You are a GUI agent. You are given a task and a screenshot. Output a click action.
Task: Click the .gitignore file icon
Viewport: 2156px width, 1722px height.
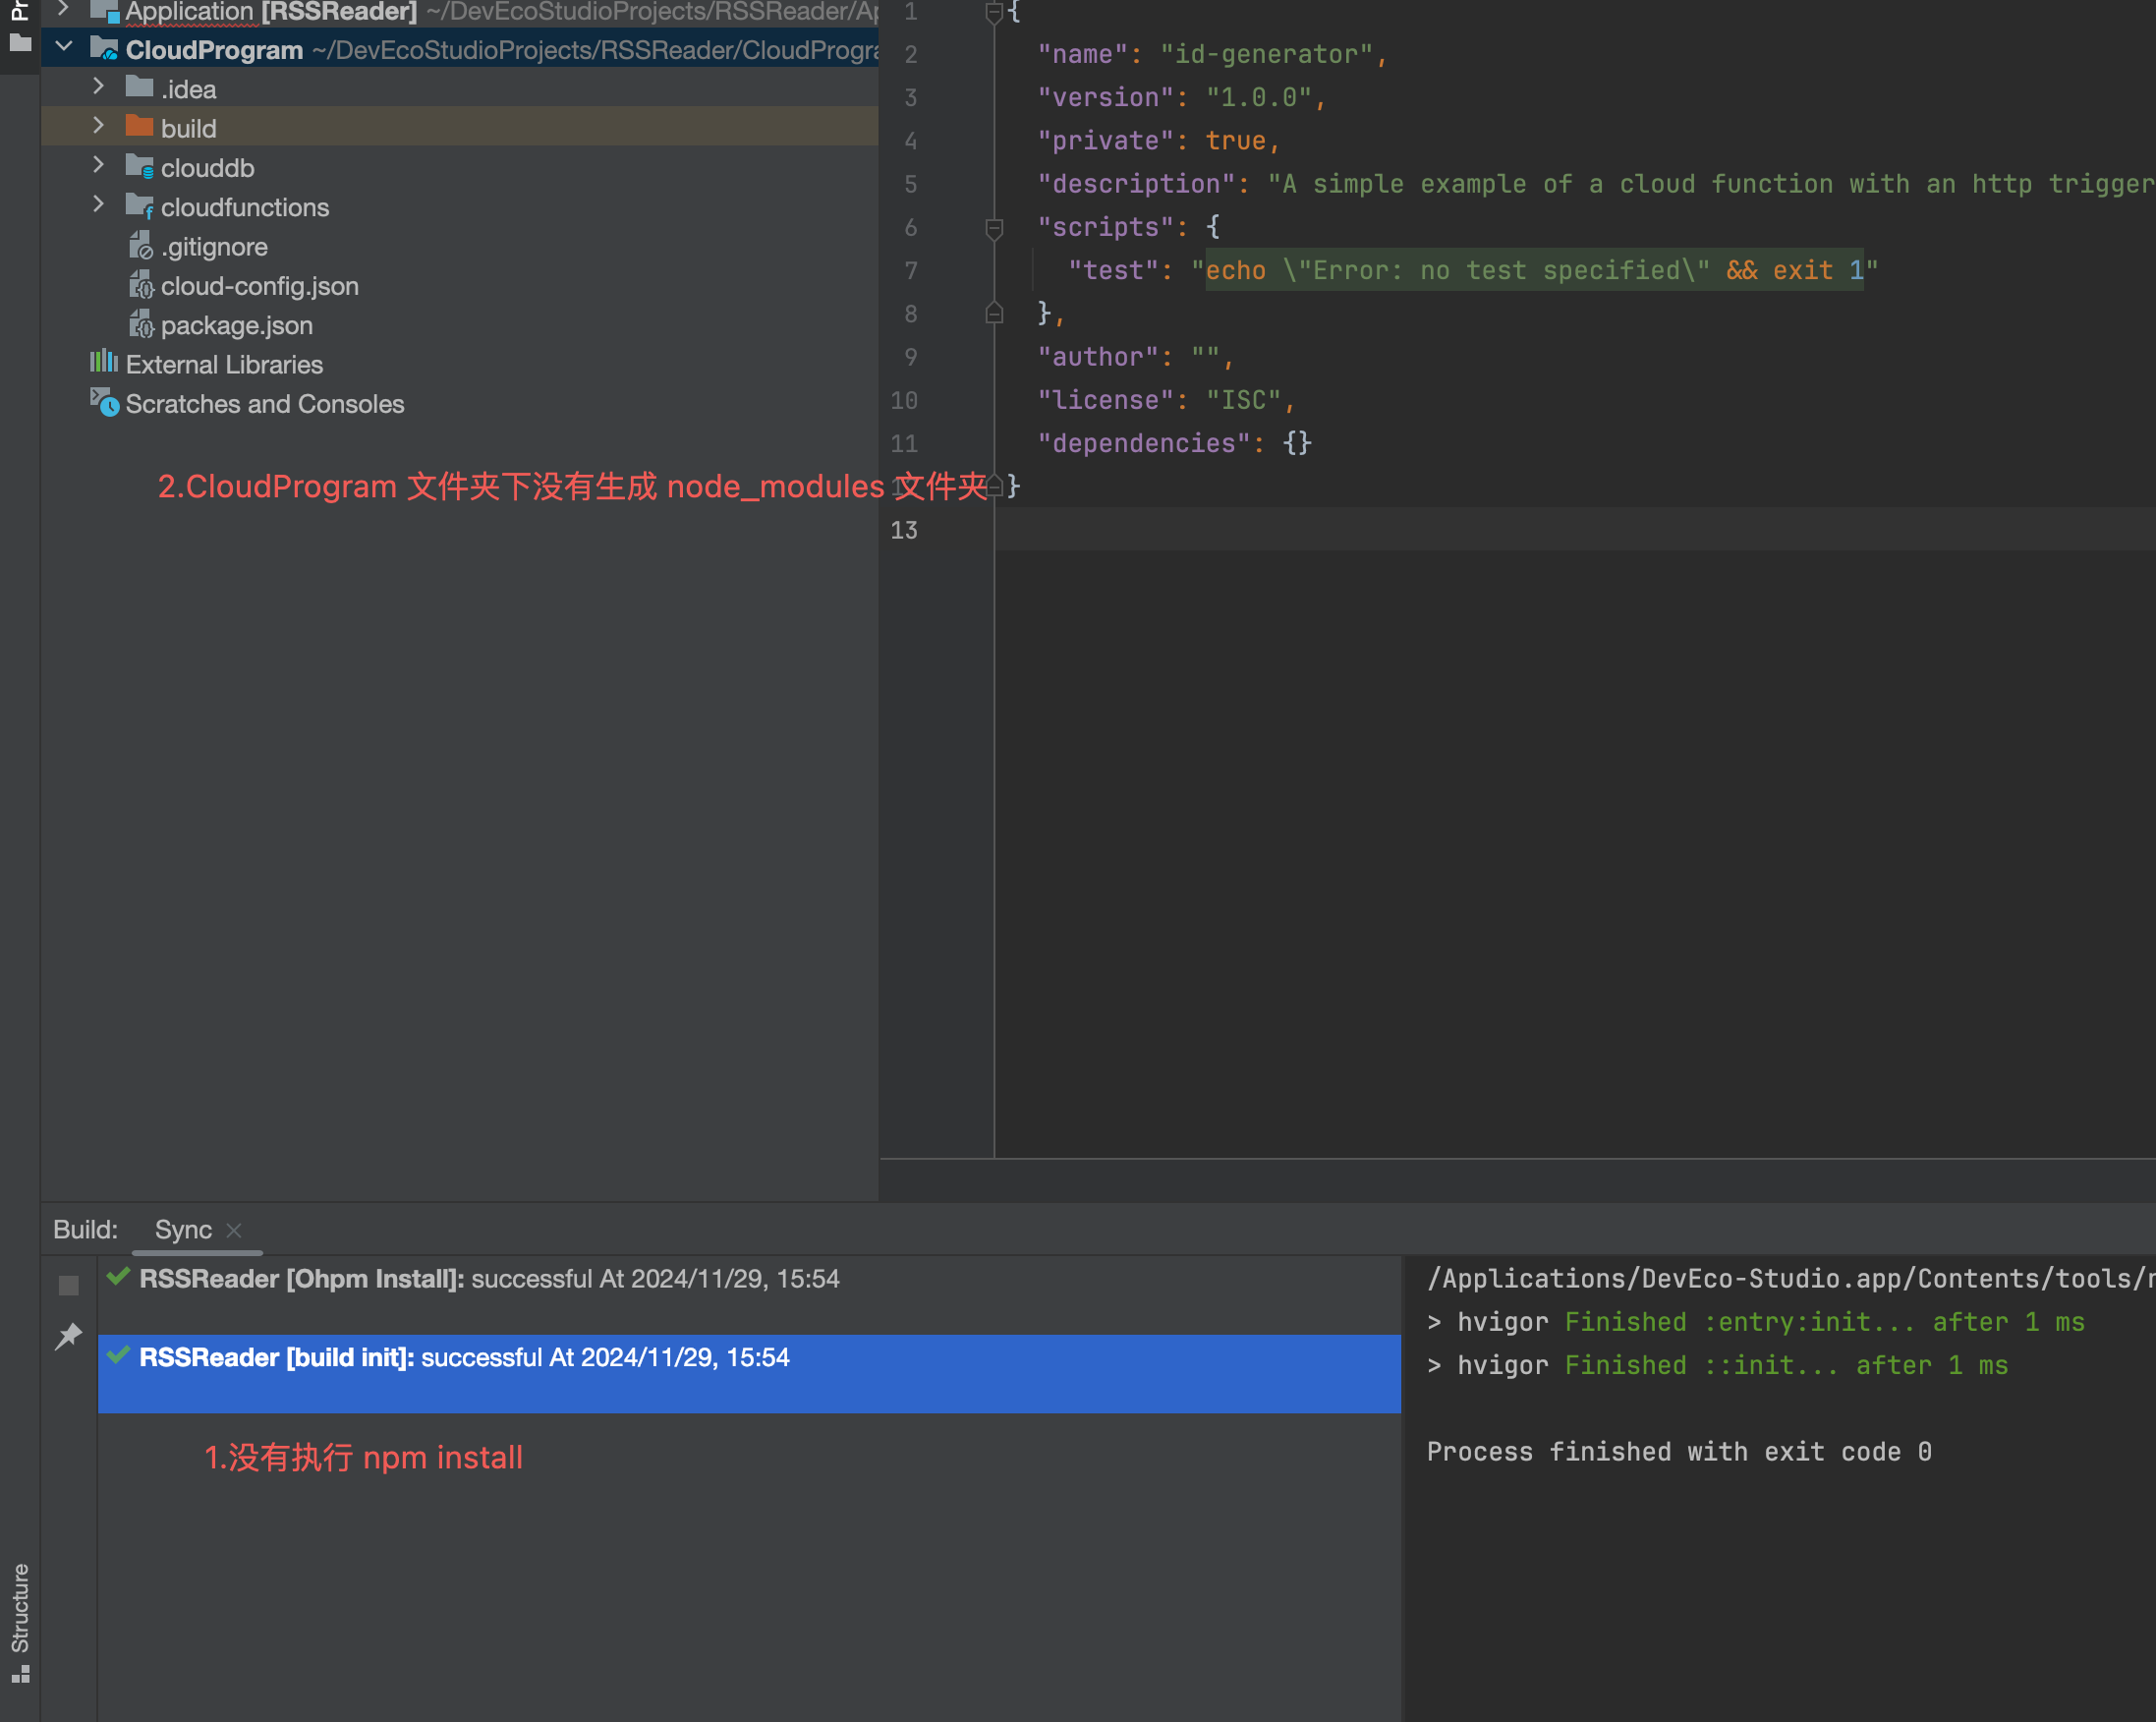141,246
